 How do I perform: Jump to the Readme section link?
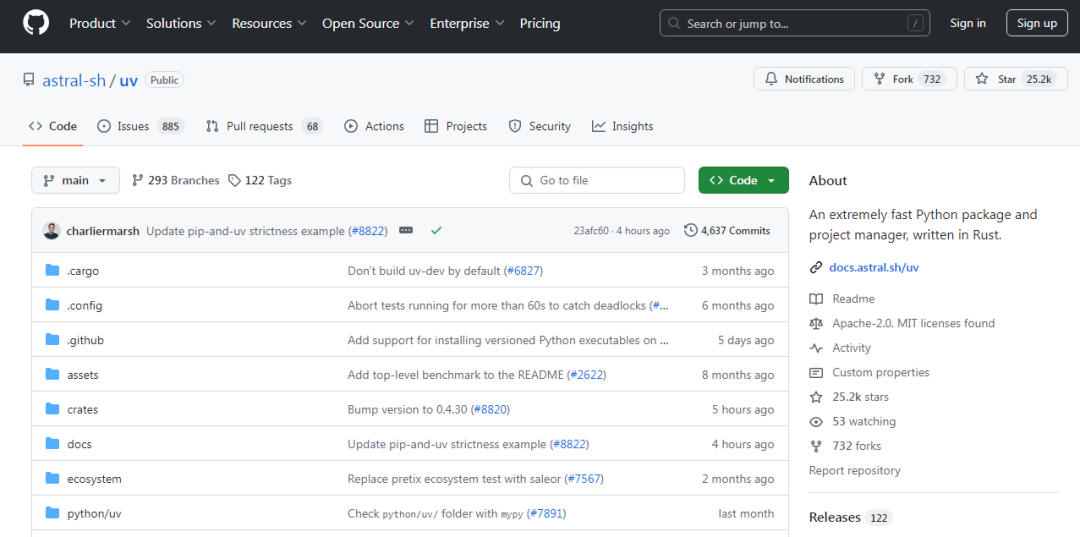(853, 299)
